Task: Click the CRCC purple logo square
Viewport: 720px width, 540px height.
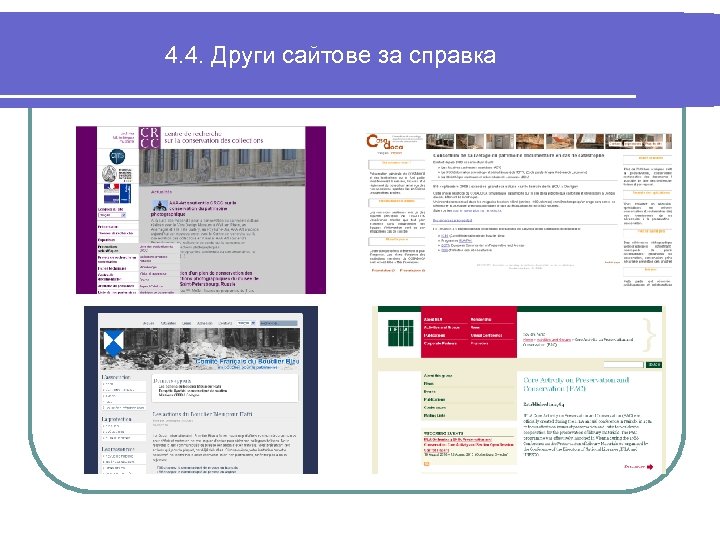Action: pyautogui.click(x=149, y=138)
